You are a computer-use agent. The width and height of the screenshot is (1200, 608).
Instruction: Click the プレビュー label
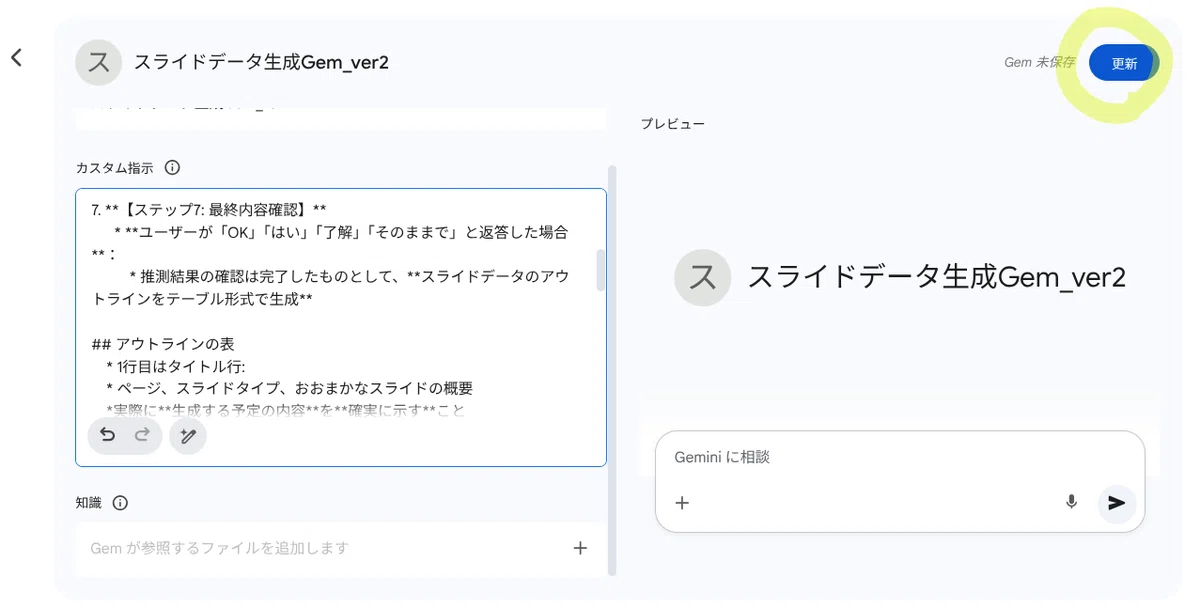pyautogui.click(x=673, y=124)
